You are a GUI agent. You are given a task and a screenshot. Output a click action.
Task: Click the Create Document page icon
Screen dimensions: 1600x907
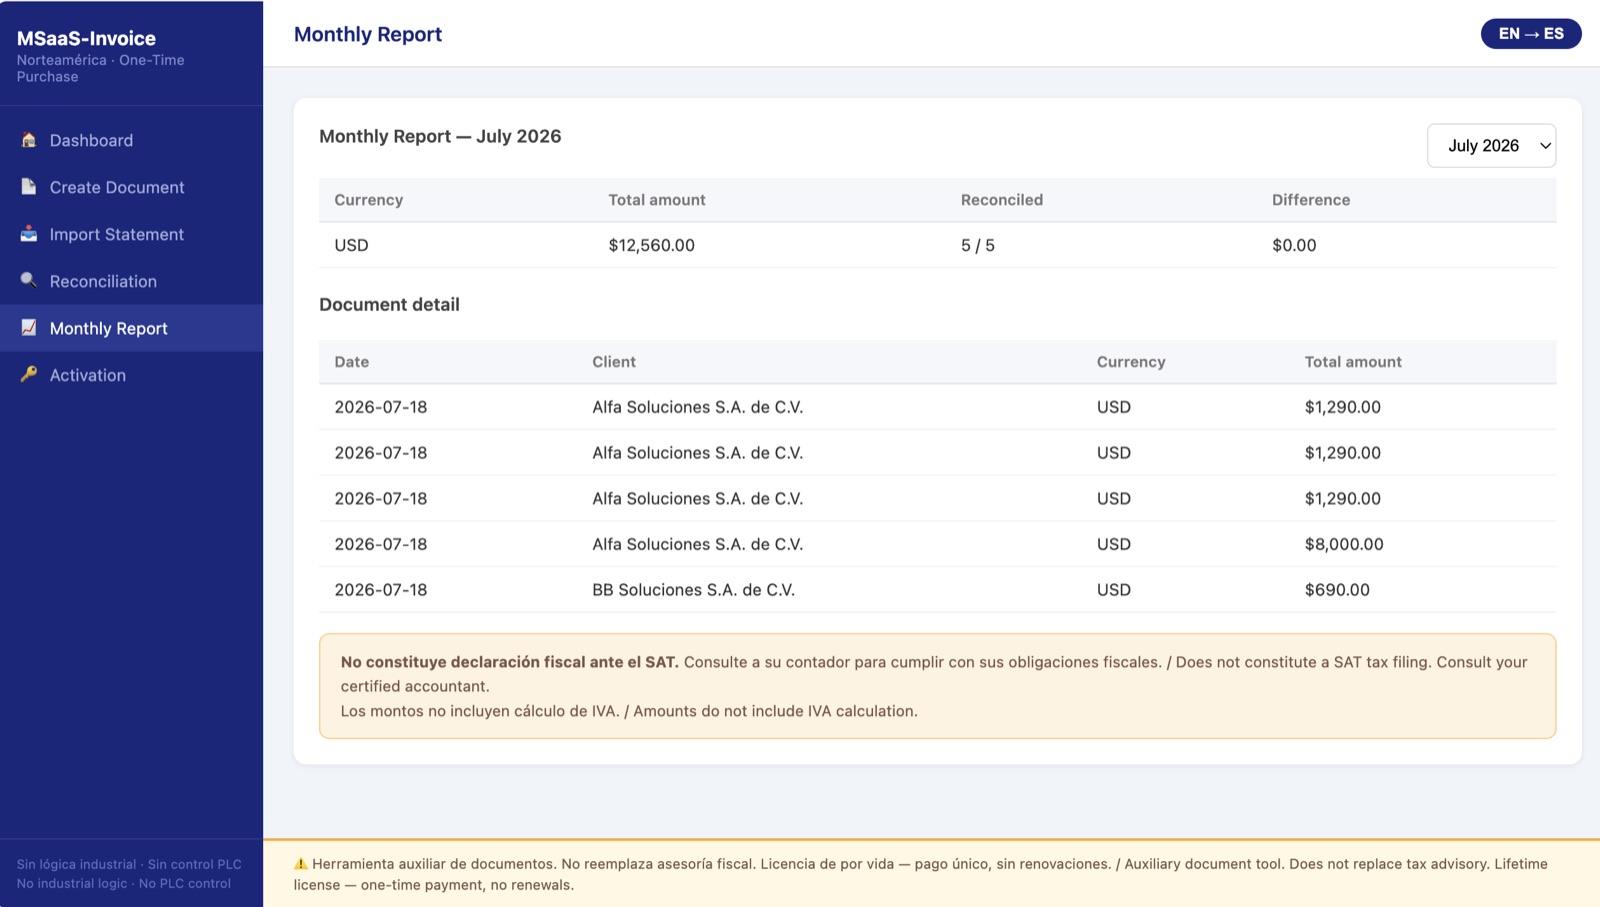(x=29, y=187)
